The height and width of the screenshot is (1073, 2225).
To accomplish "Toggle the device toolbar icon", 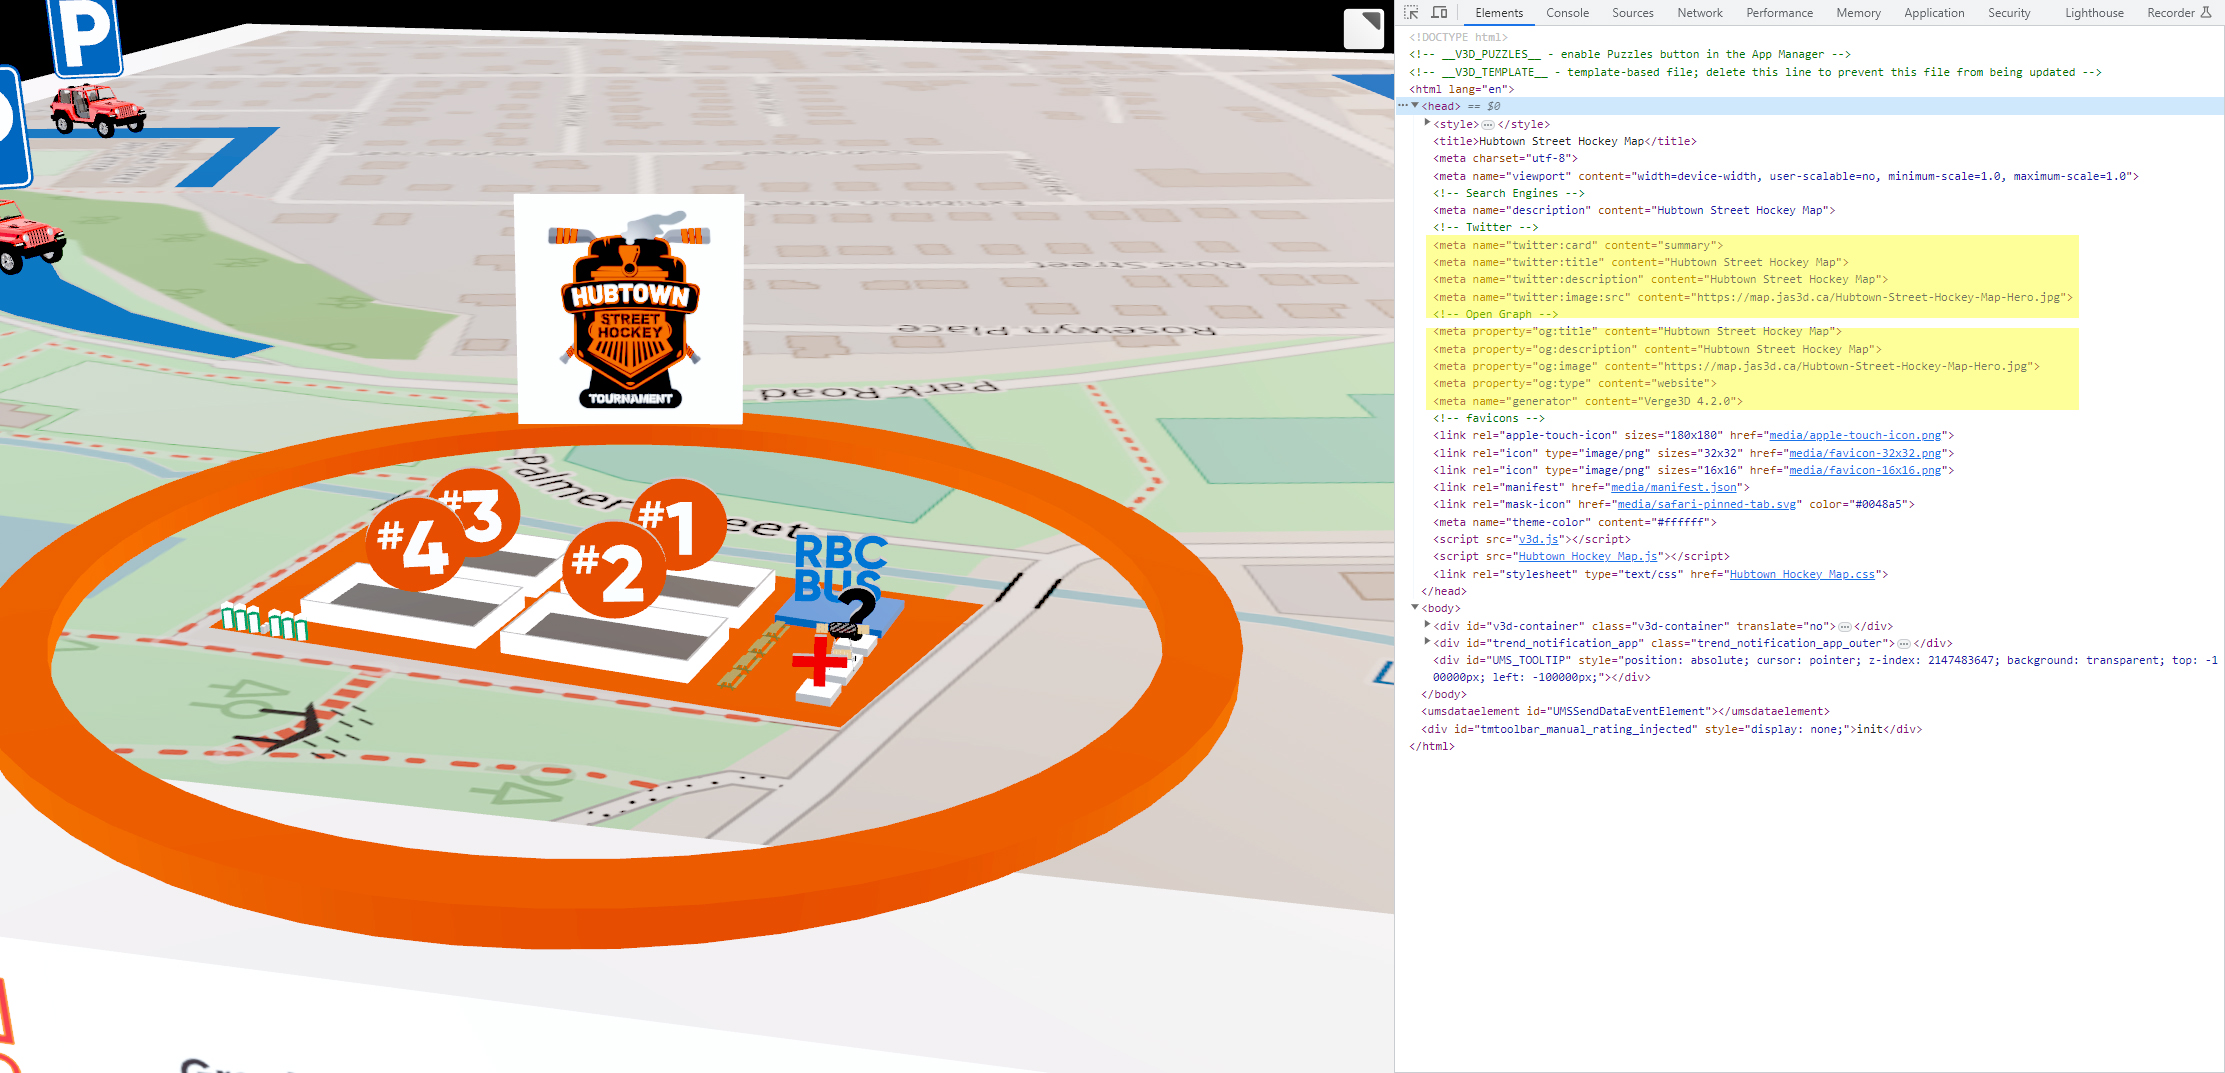I will click(1439, 13).
